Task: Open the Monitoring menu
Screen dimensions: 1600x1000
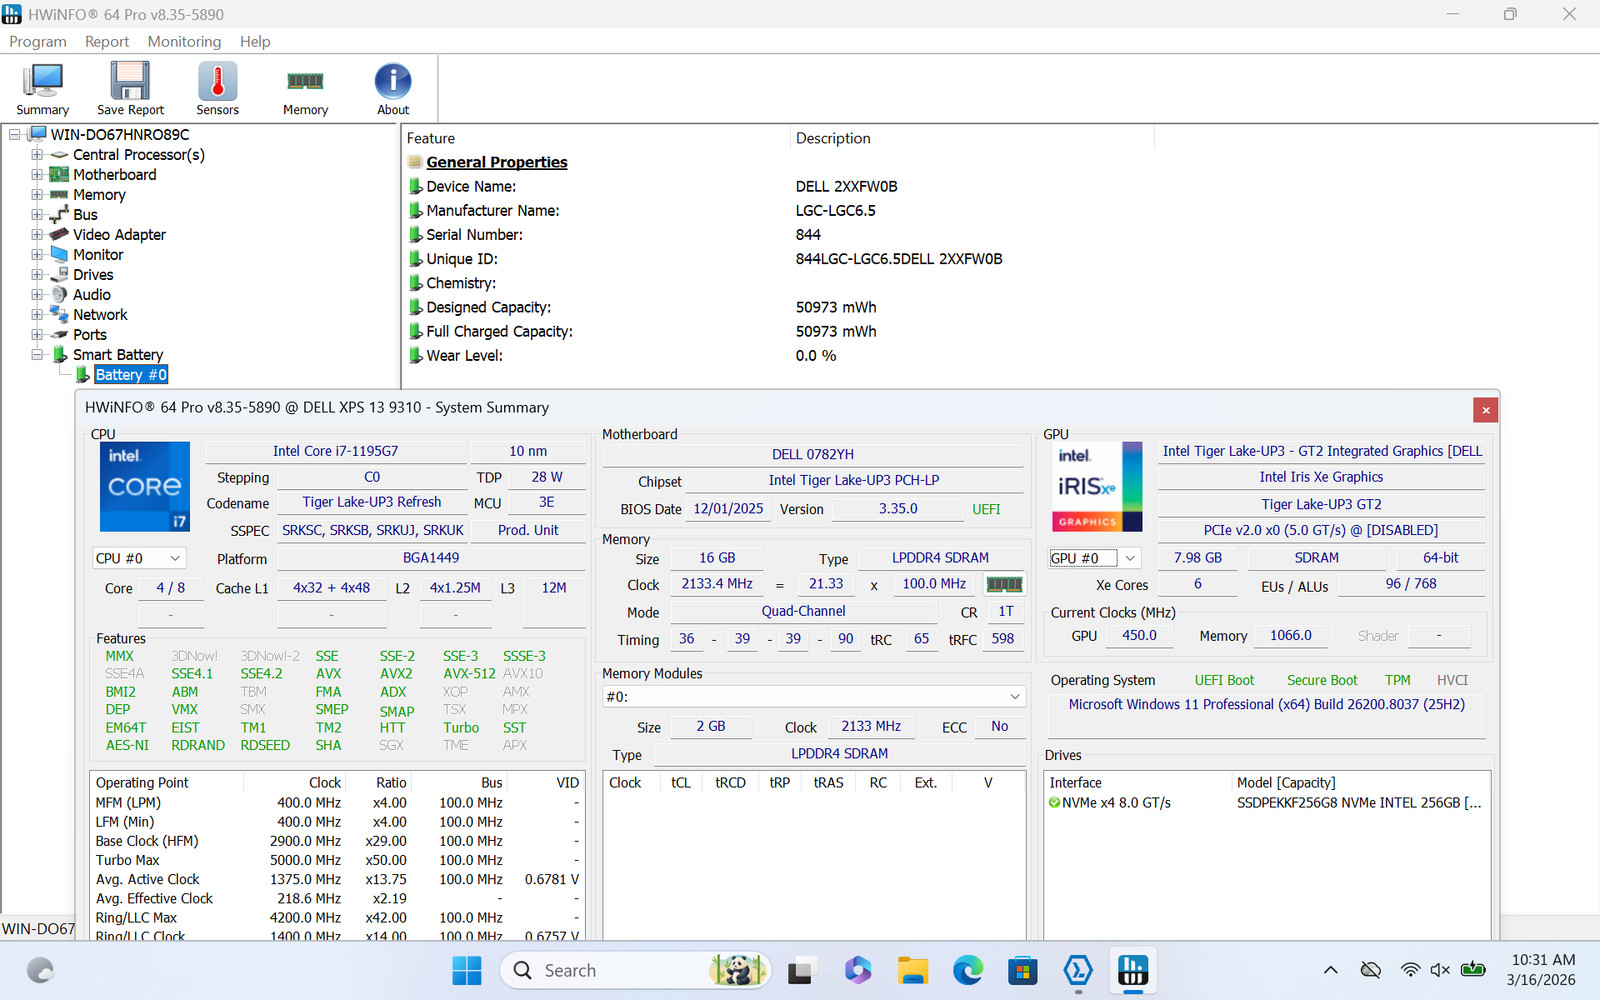Action: (184, 41)
